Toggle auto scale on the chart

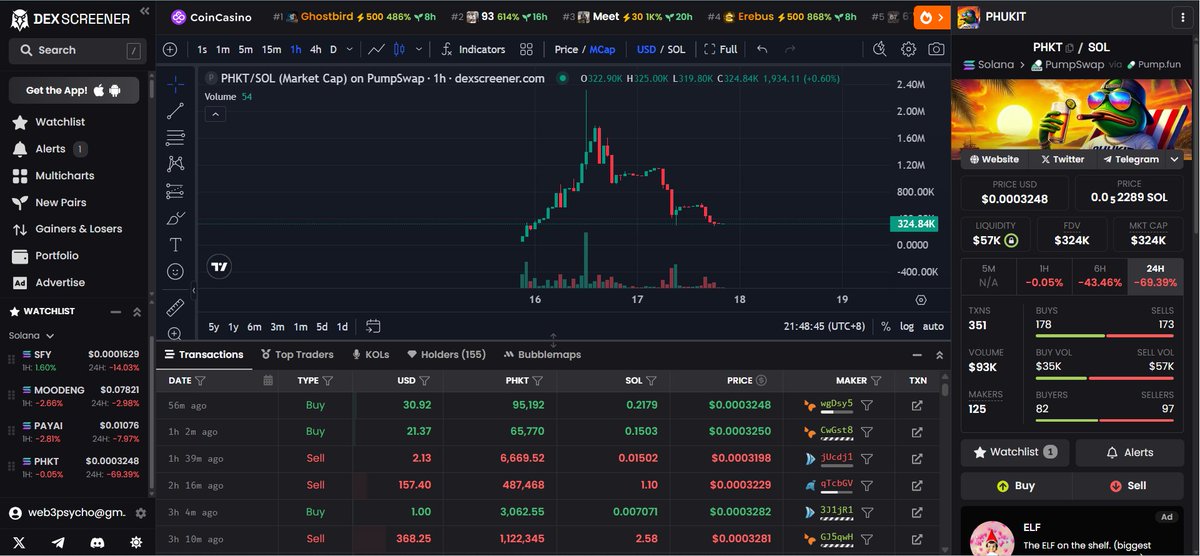tap(933, 326)
